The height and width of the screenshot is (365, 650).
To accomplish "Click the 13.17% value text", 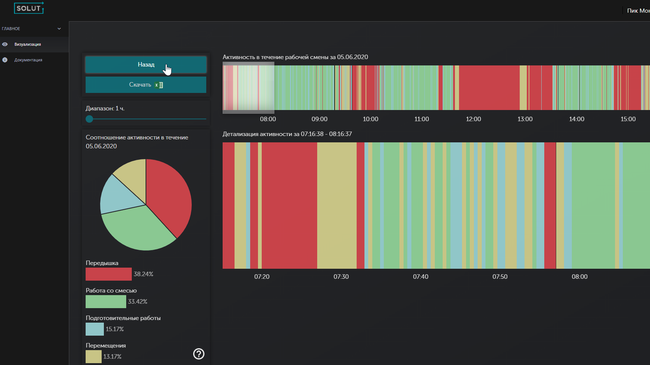I will tap(112, 357).
